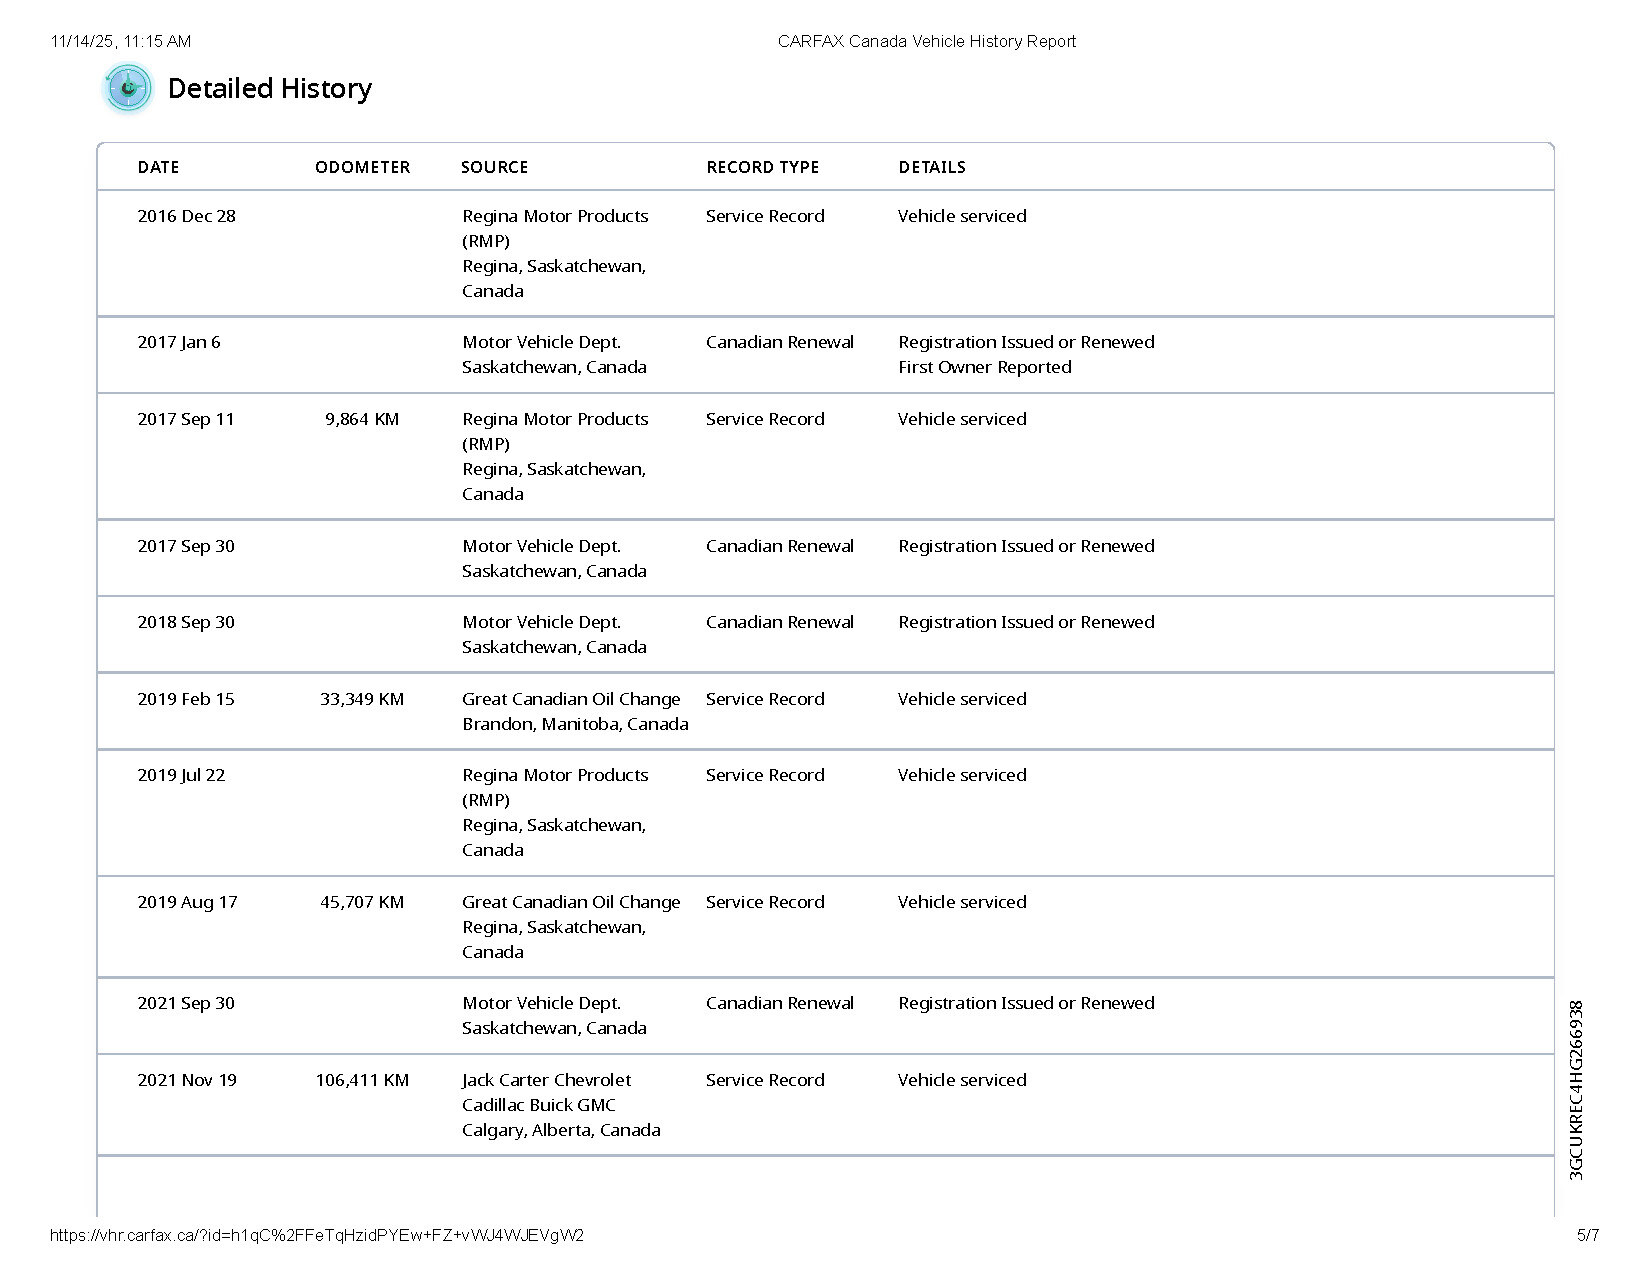Click the vertical VIN 3GCUKREC4HG266938 text
The image size is (1650, 1275).
point(1576,1090)
